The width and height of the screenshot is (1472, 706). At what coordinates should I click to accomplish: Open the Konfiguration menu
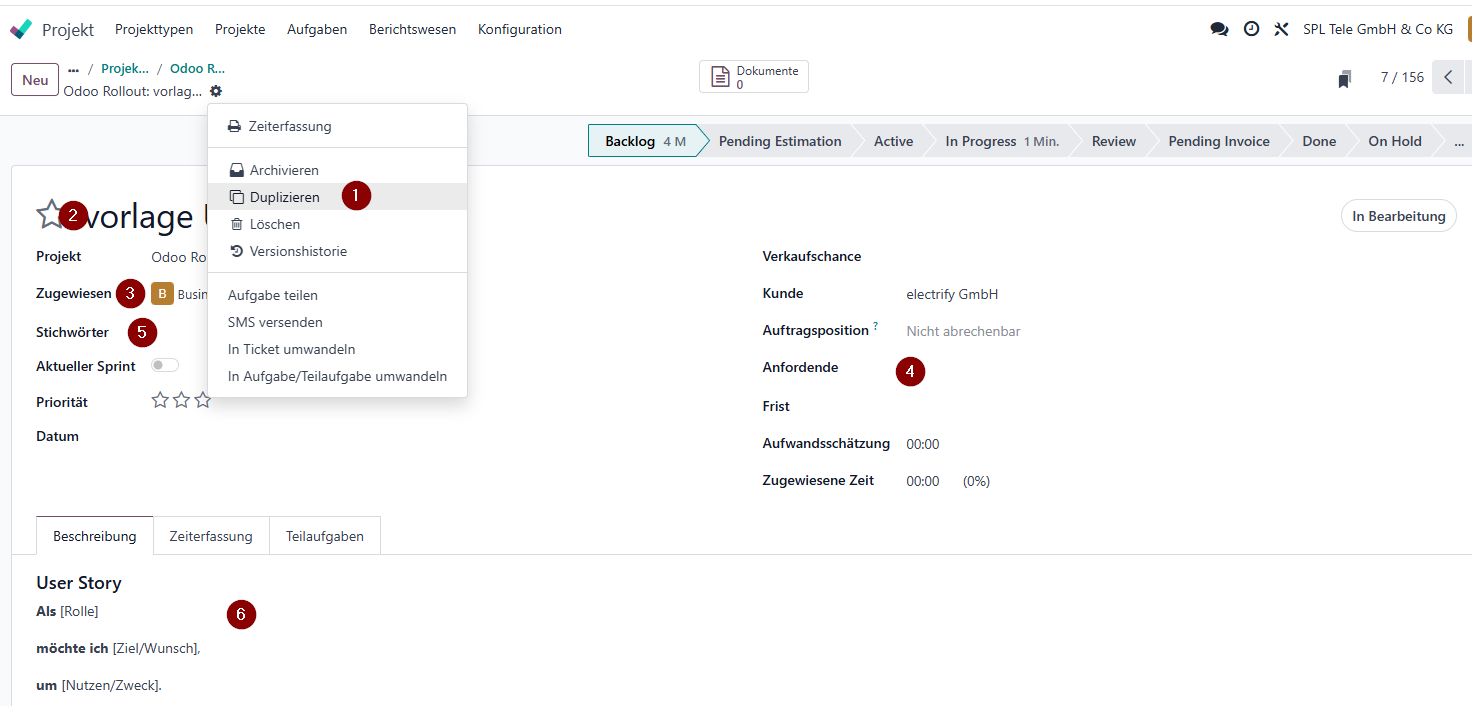coord(520,29)
